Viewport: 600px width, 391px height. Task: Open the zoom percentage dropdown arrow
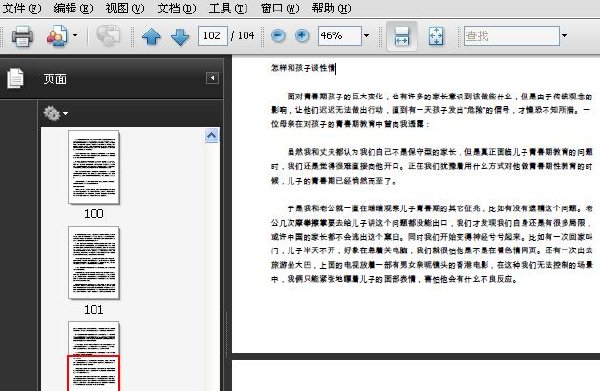pyautogui.click(x=367, y=36)
